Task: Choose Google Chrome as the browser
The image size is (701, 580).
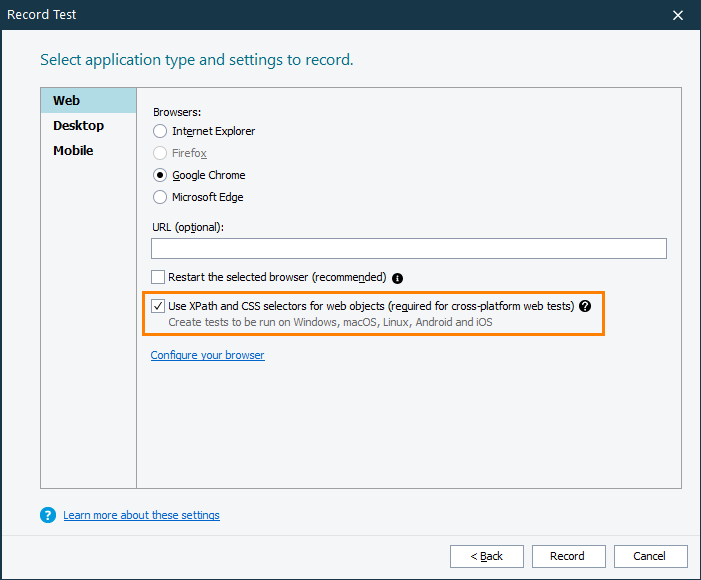Action: (160, 175)
